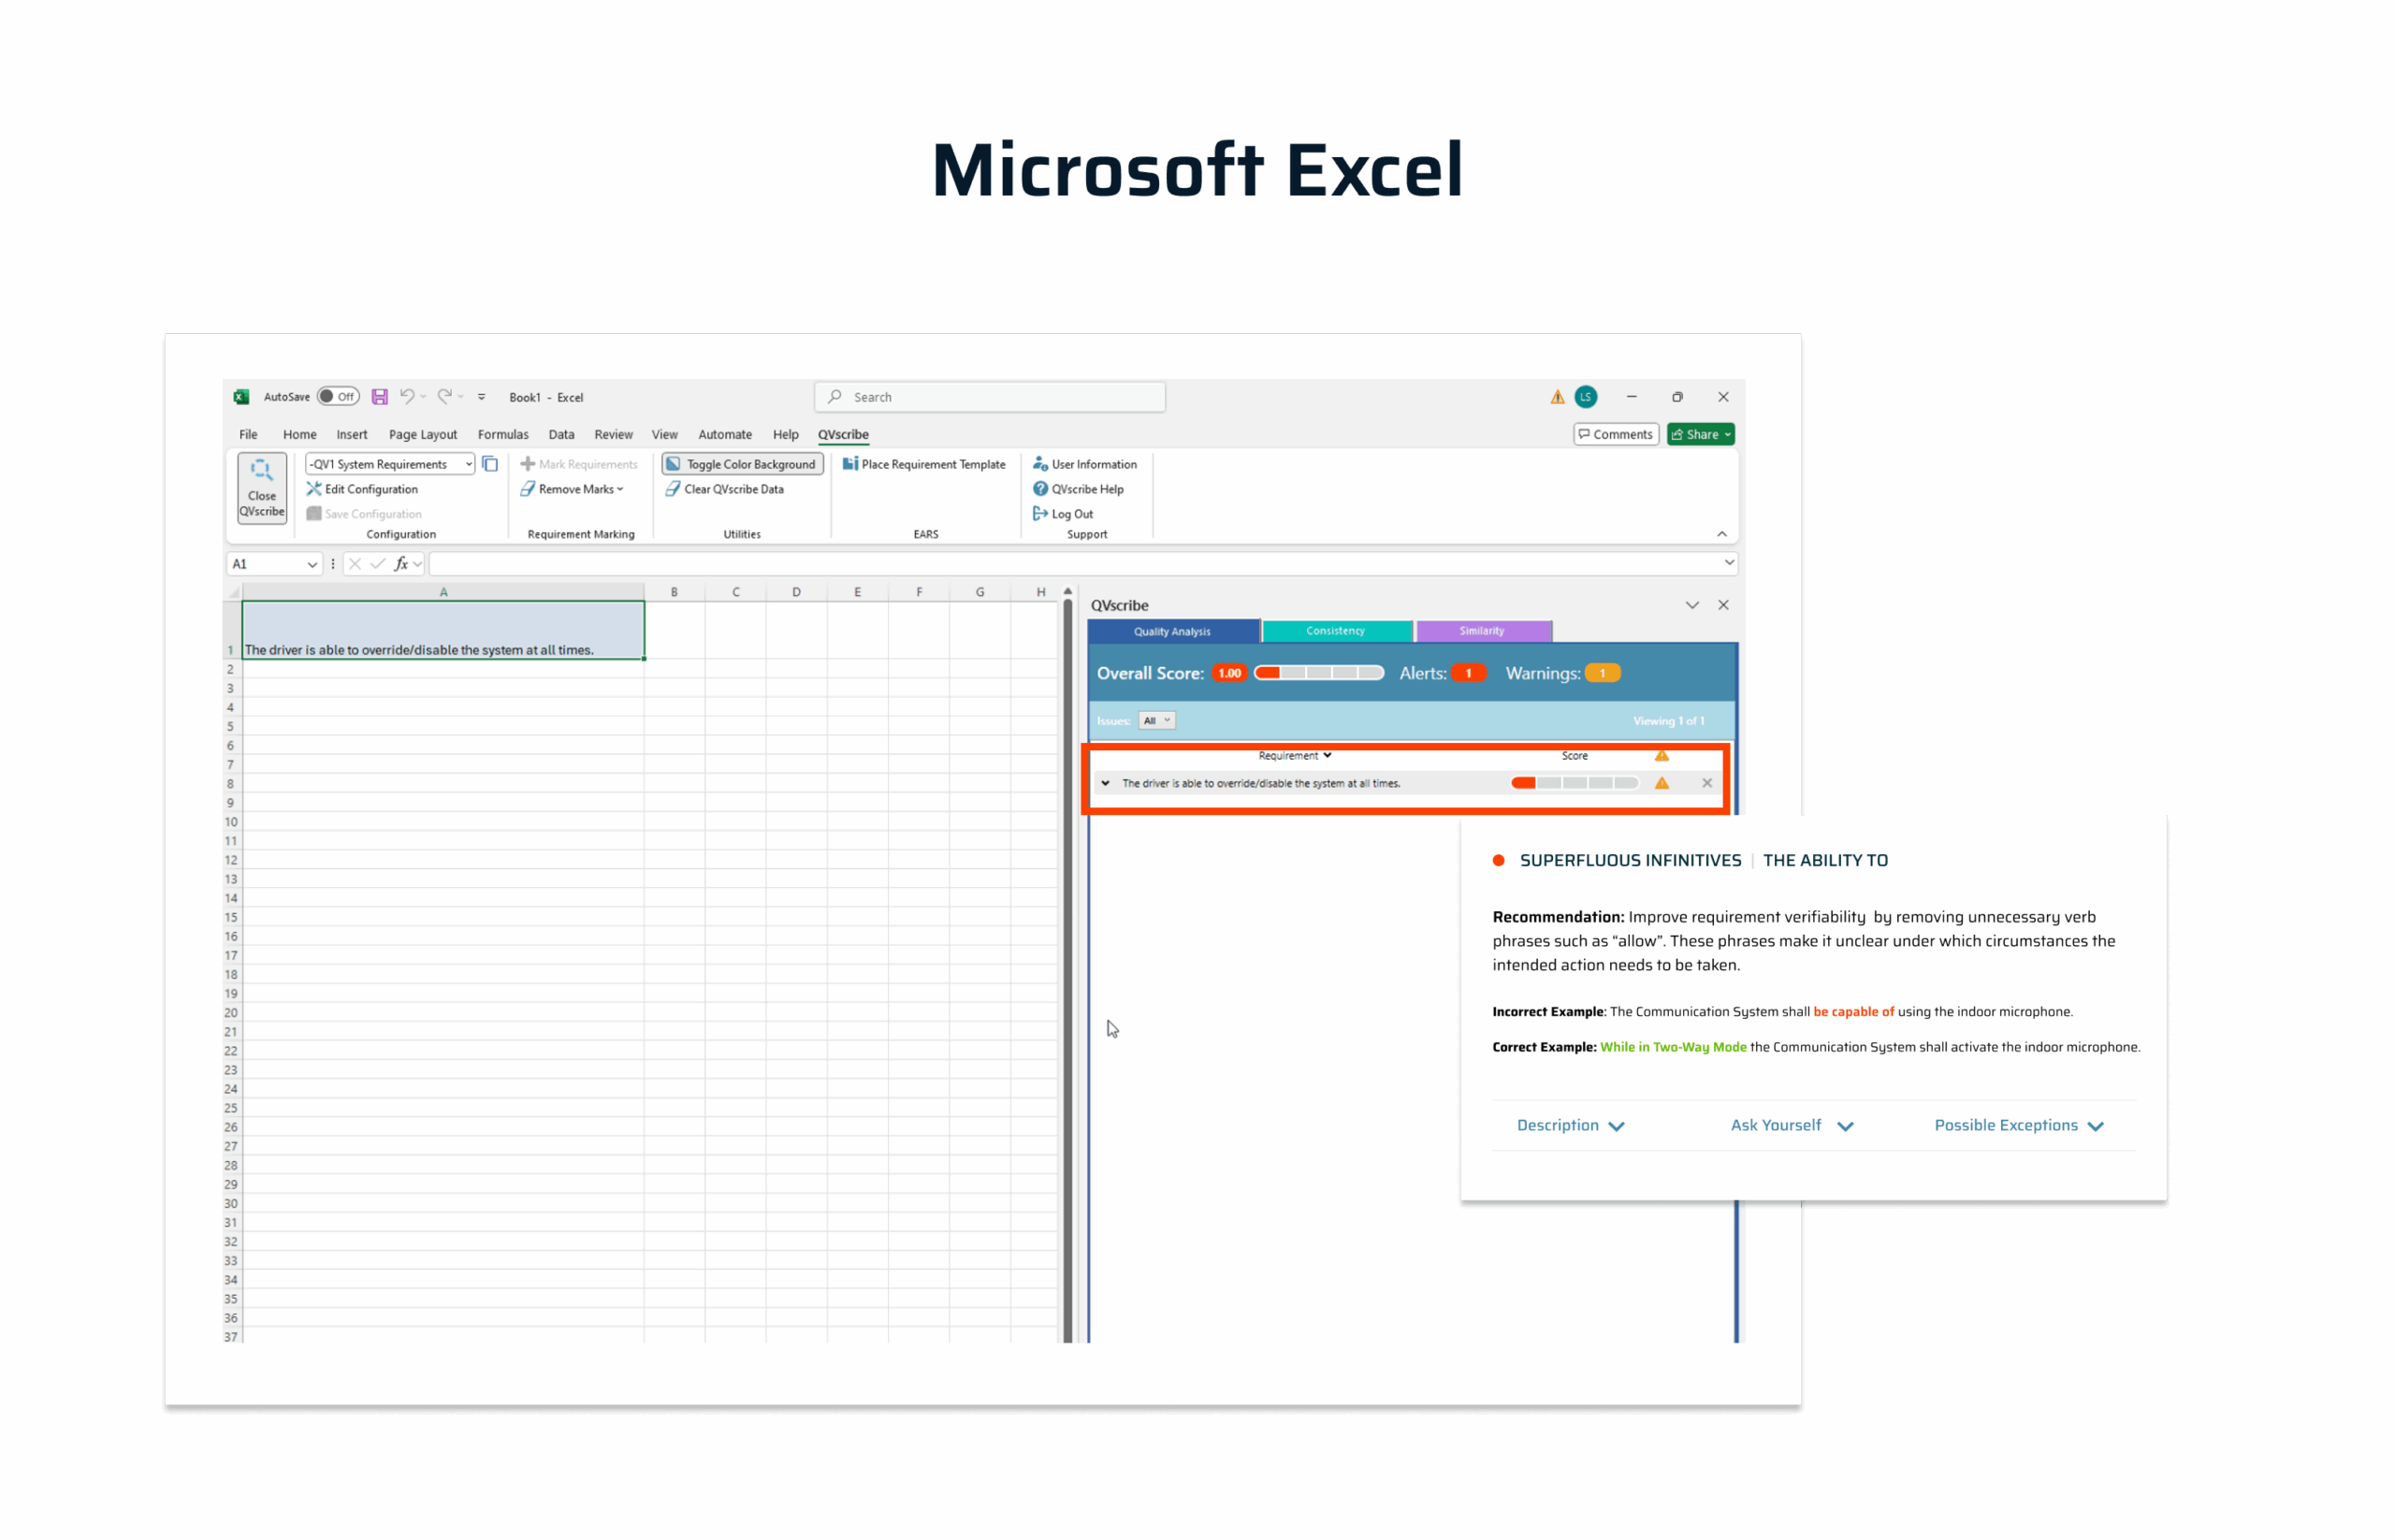This screenshot has width=2395, height=1540.
Task: Open the Issues All filter dropdown
Action: [1156, 721]
